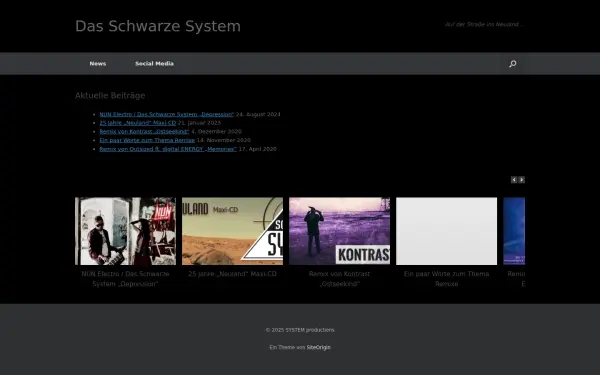Click the Ein paar Worte carousel caption

[x=447, y=279]
